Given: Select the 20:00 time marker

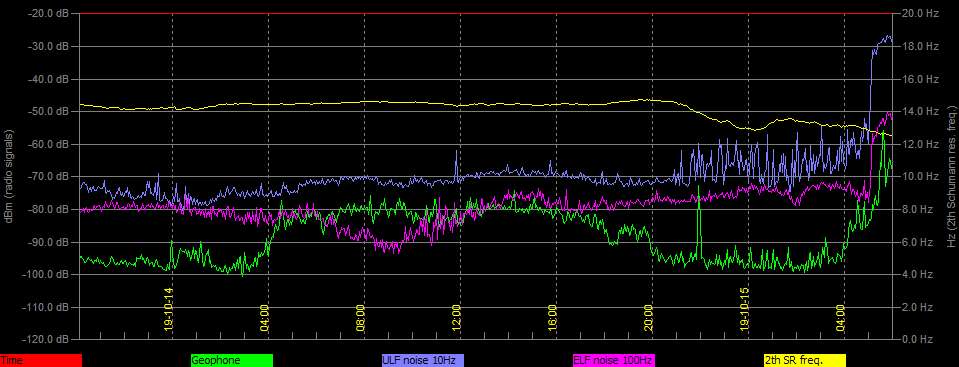Looking at the screenshot, I should (648, 317).
